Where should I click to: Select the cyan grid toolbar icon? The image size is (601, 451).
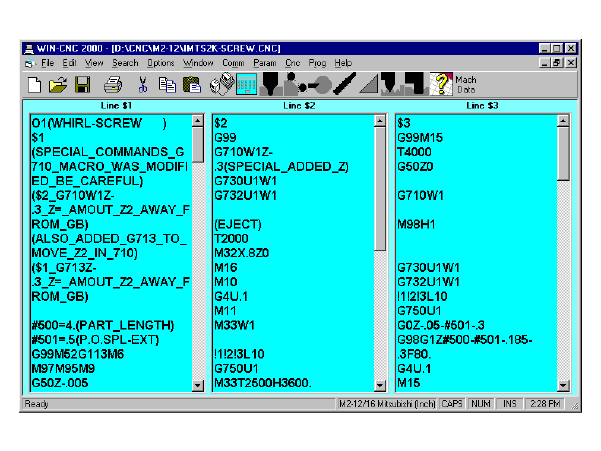pos(246,85)
